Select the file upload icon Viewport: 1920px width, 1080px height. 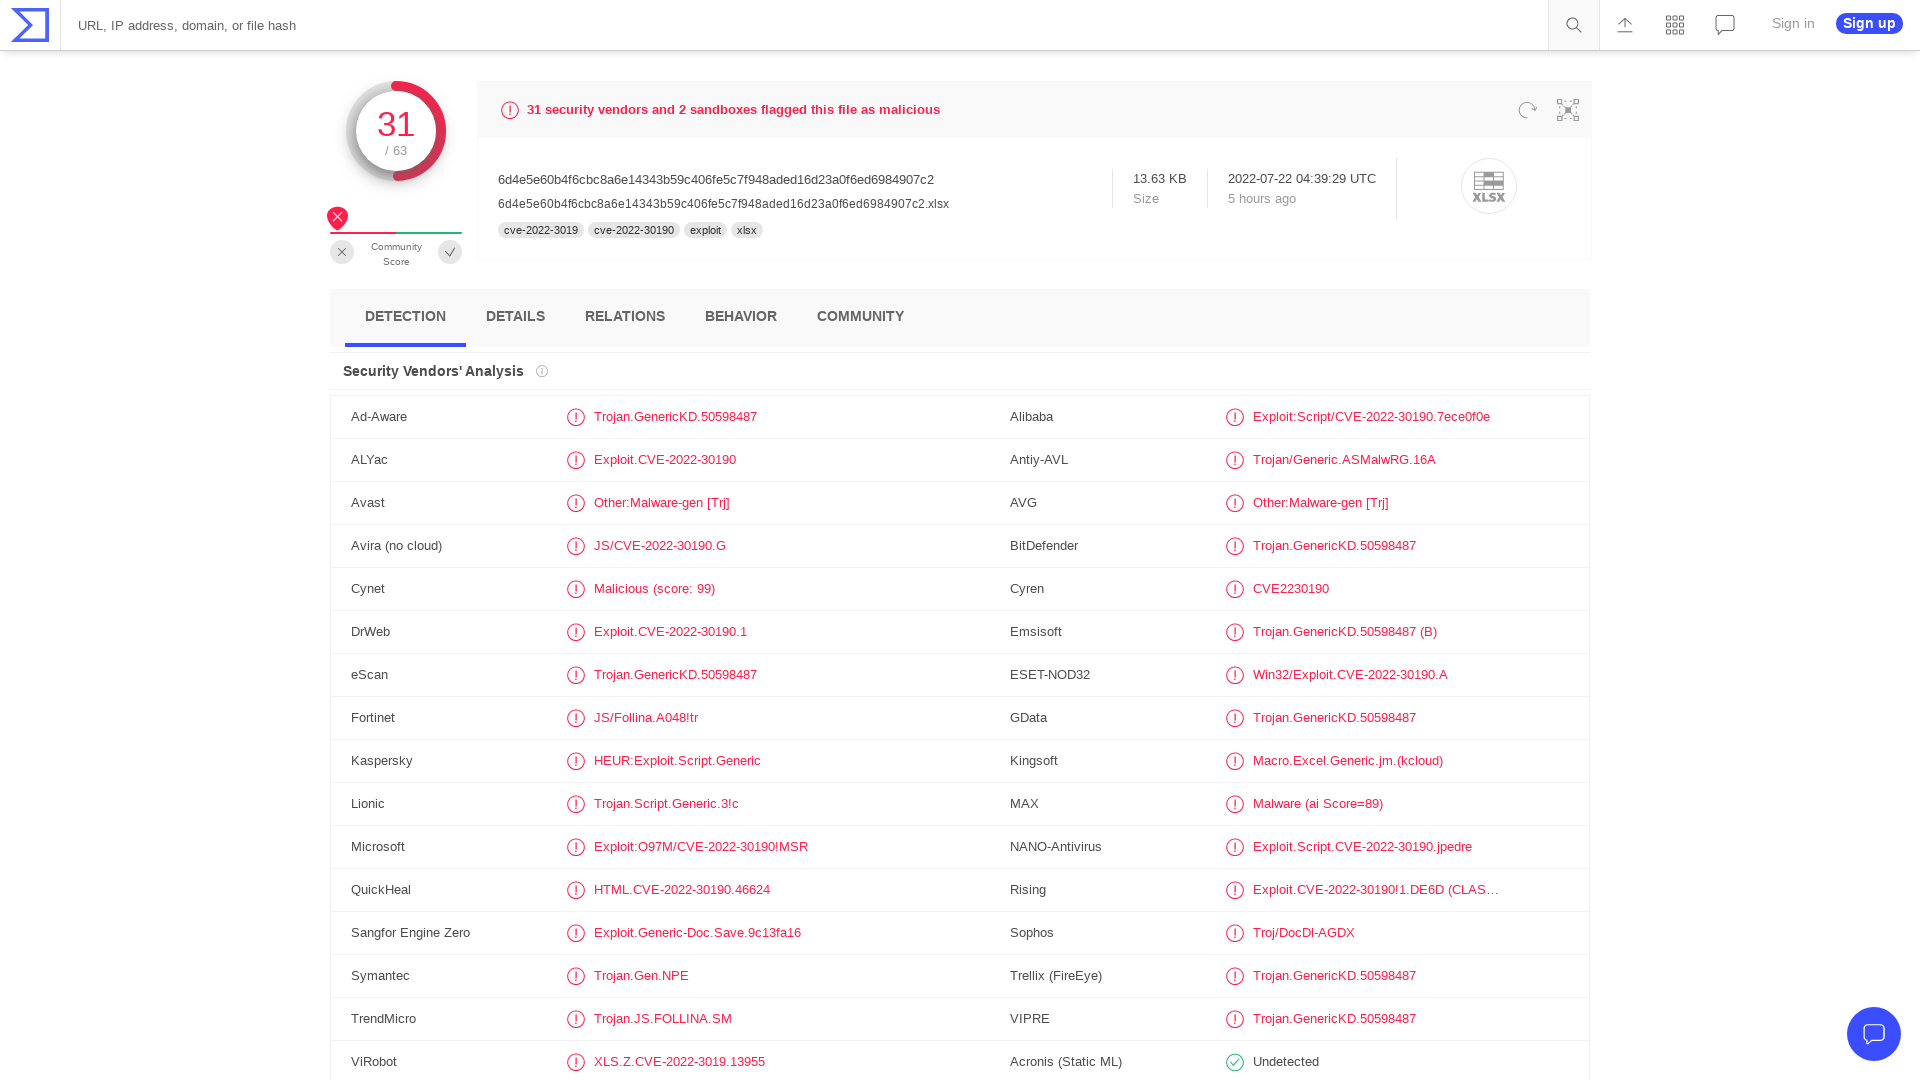1624,24
